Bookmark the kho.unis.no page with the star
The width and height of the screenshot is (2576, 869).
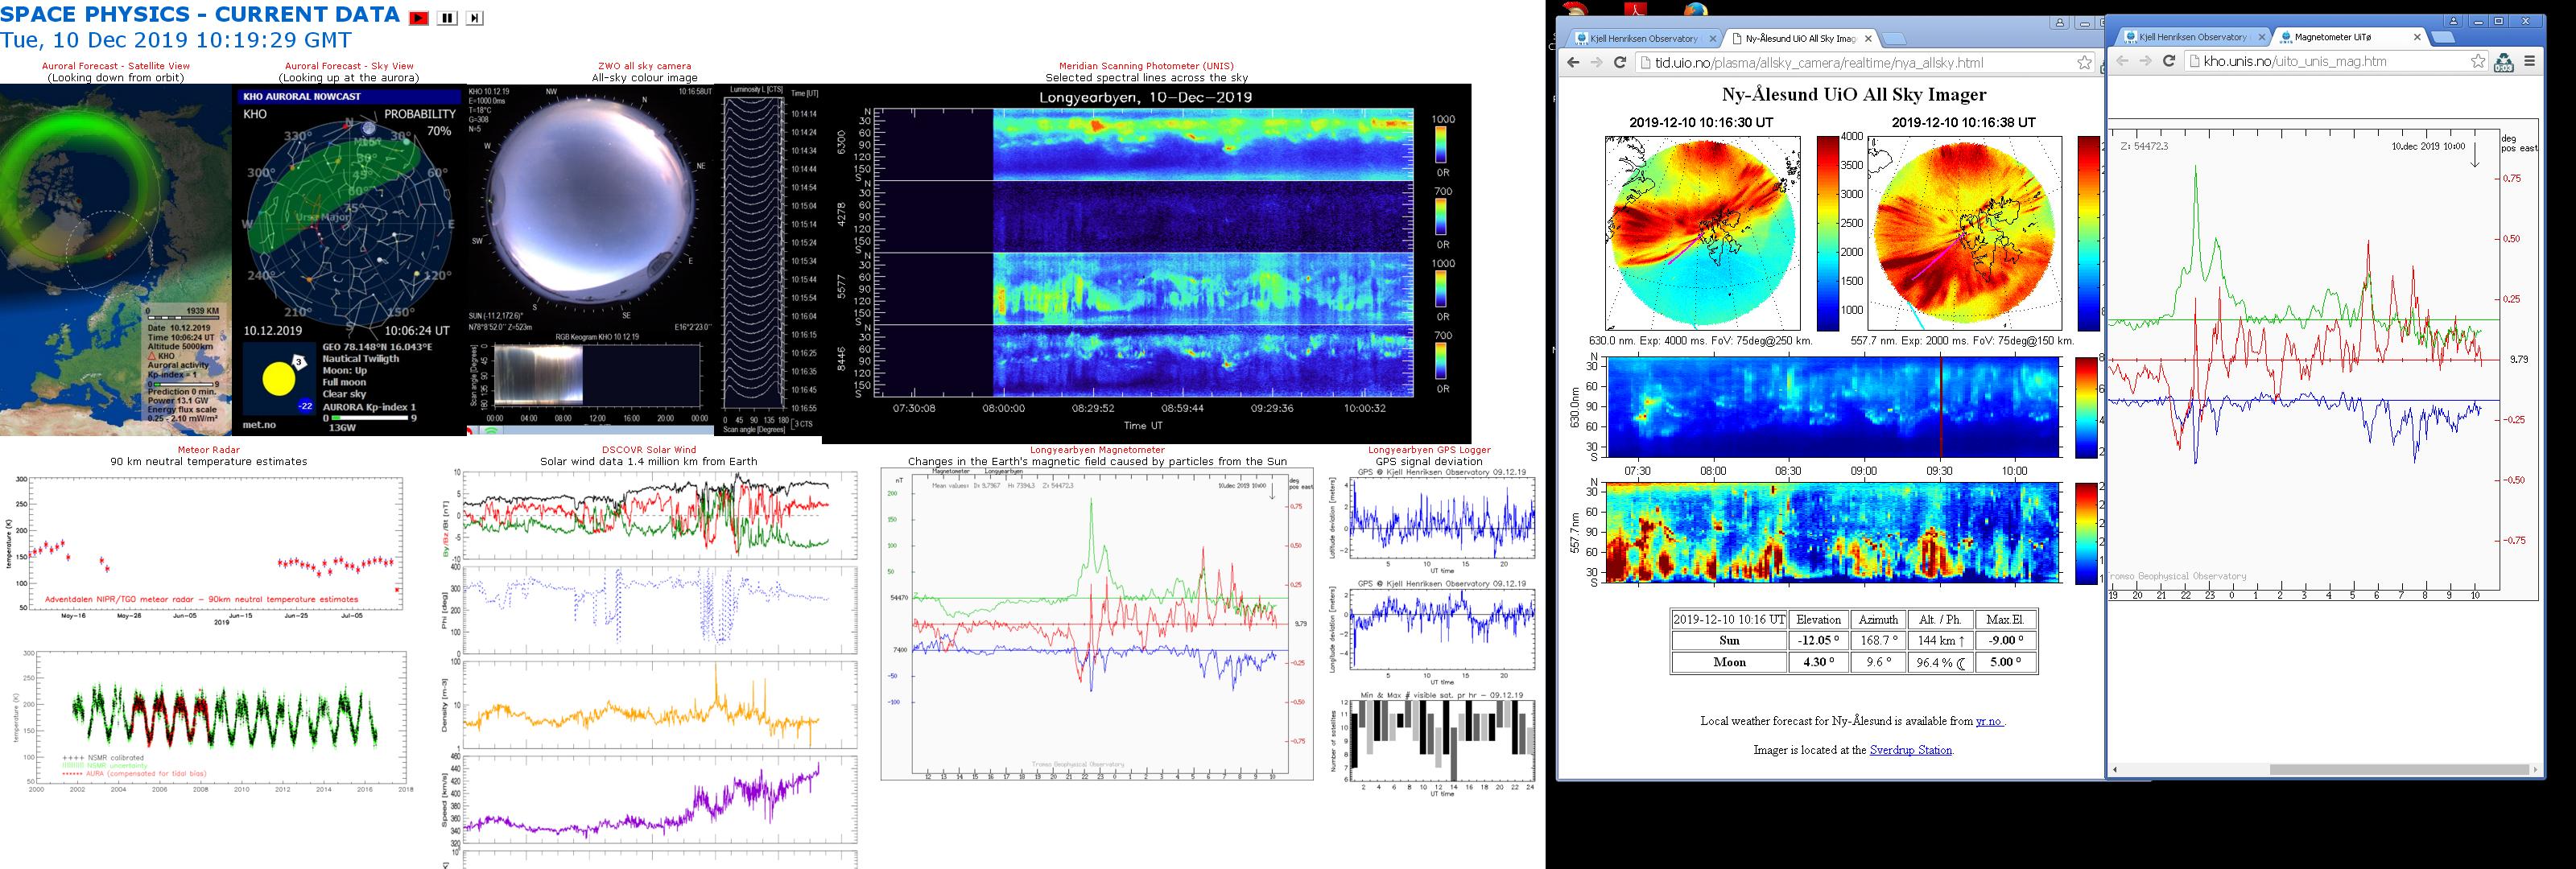pos(2478,61)
